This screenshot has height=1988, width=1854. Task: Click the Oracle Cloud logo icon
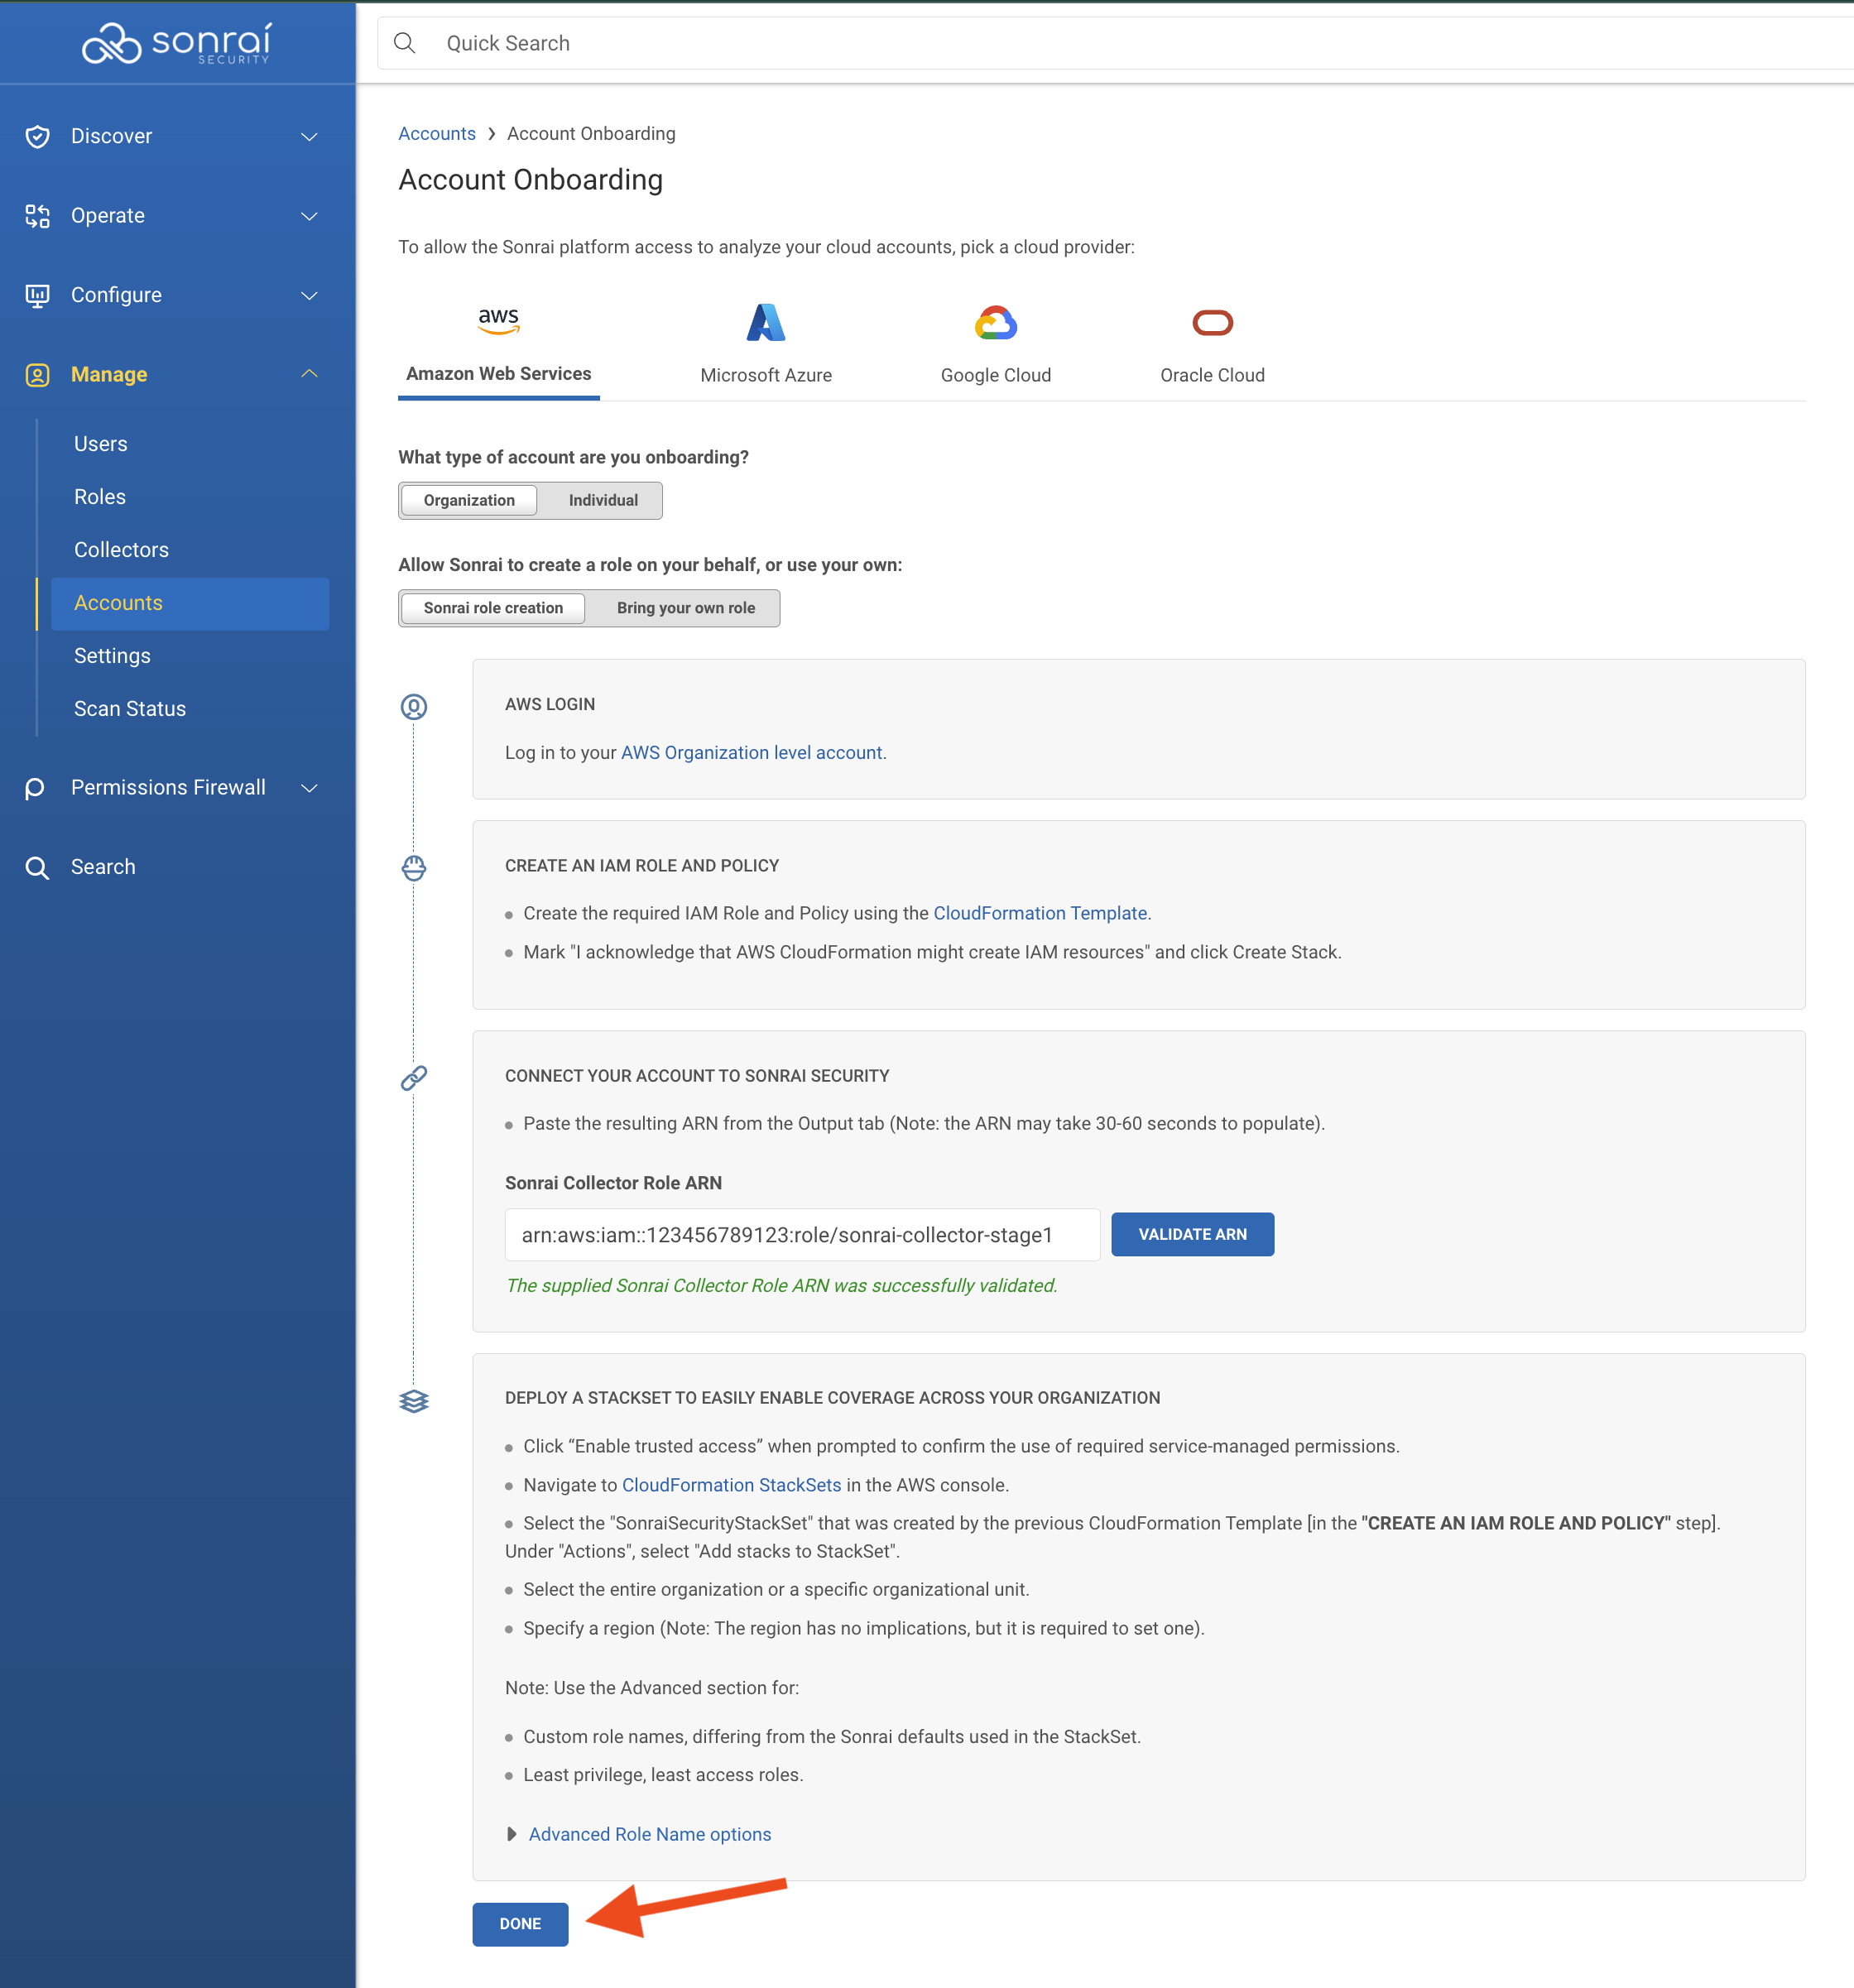tap(1212, 322)
